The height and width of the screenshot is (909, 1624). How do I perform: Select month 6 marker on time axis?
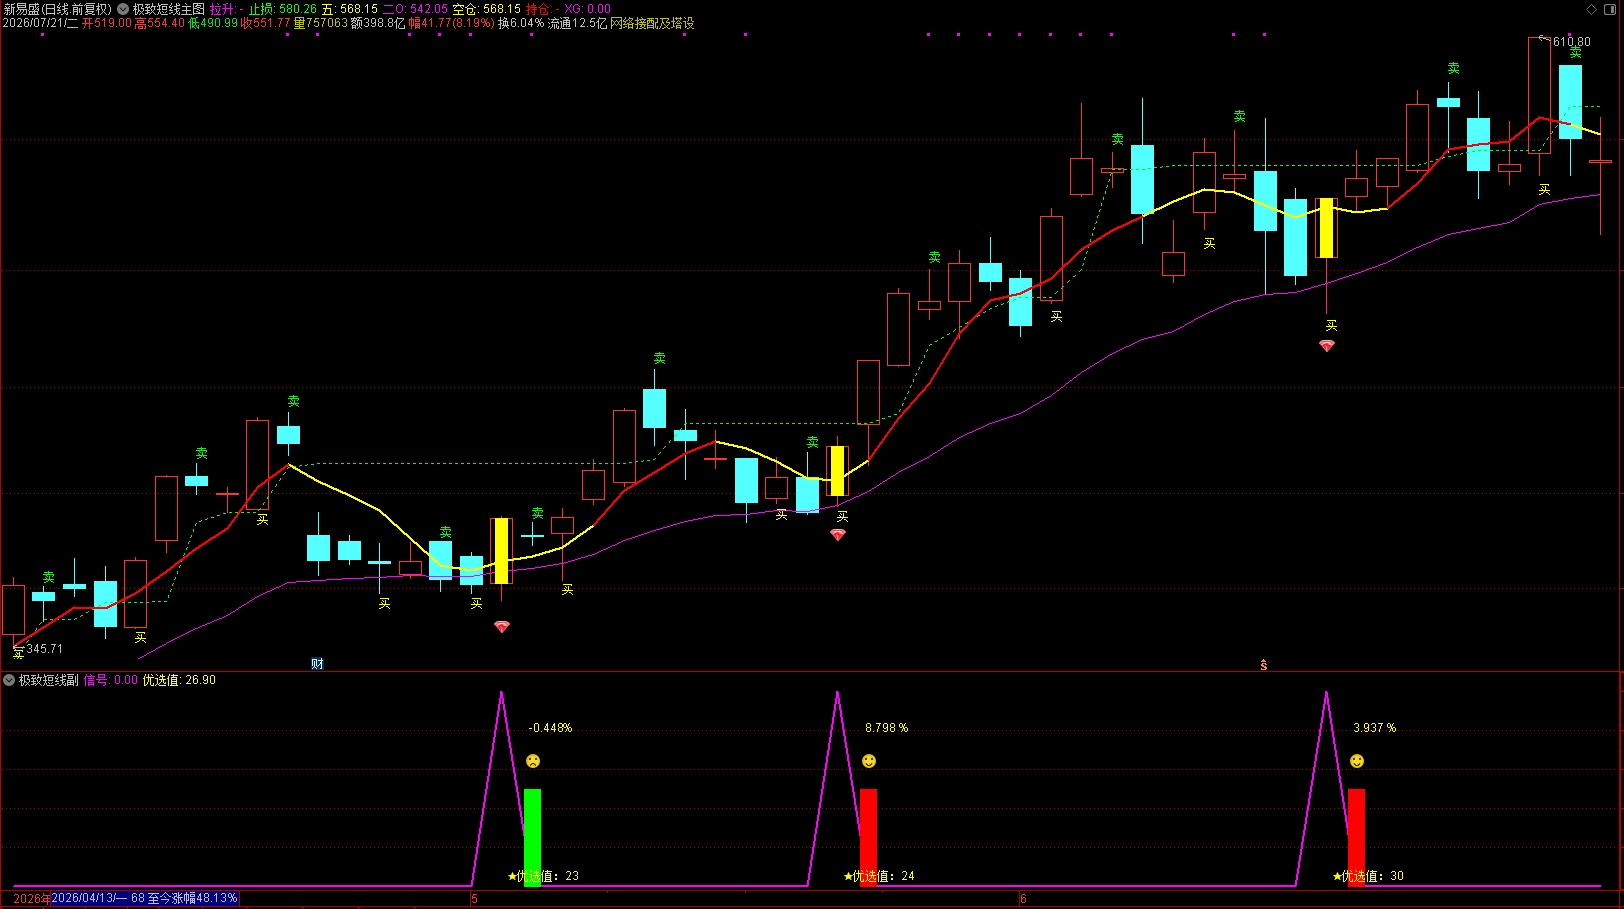pyautogui.click(x=1023, y=899)
